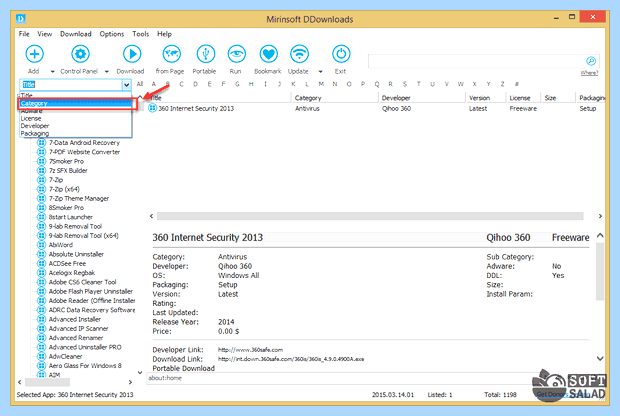Sort by the License column header
Image resolution: width=620 pixels, height=416 pixels.
click(524, 98)
